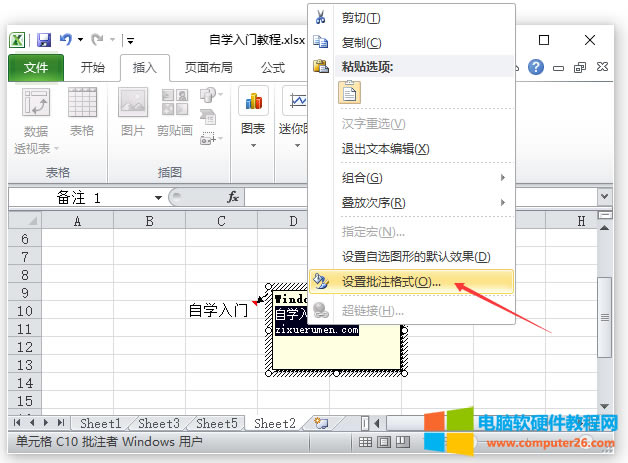Select row 10 header
The width and height of the screenshot is (628, 463).
pos(25,311)
